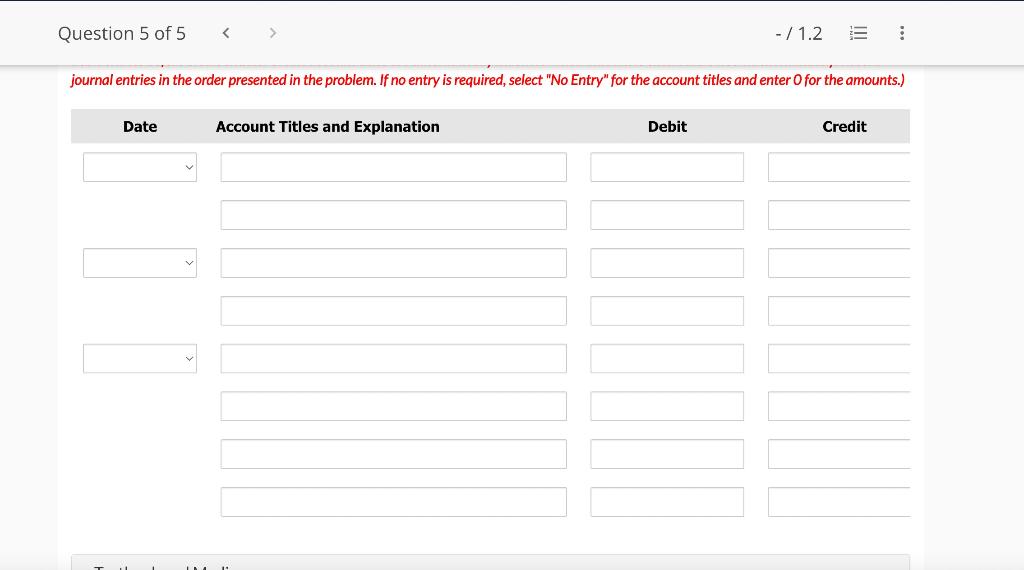Screen dimensions: 1024x570
Task: Open the question list icon
Action: [x=859, y=33]
